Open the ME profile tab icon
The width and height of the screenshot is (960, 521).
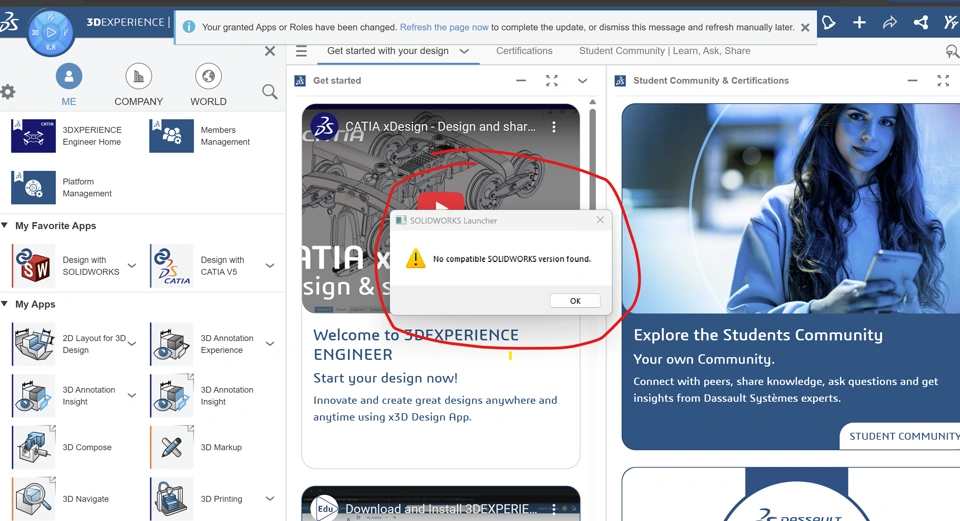coord(69,77)
